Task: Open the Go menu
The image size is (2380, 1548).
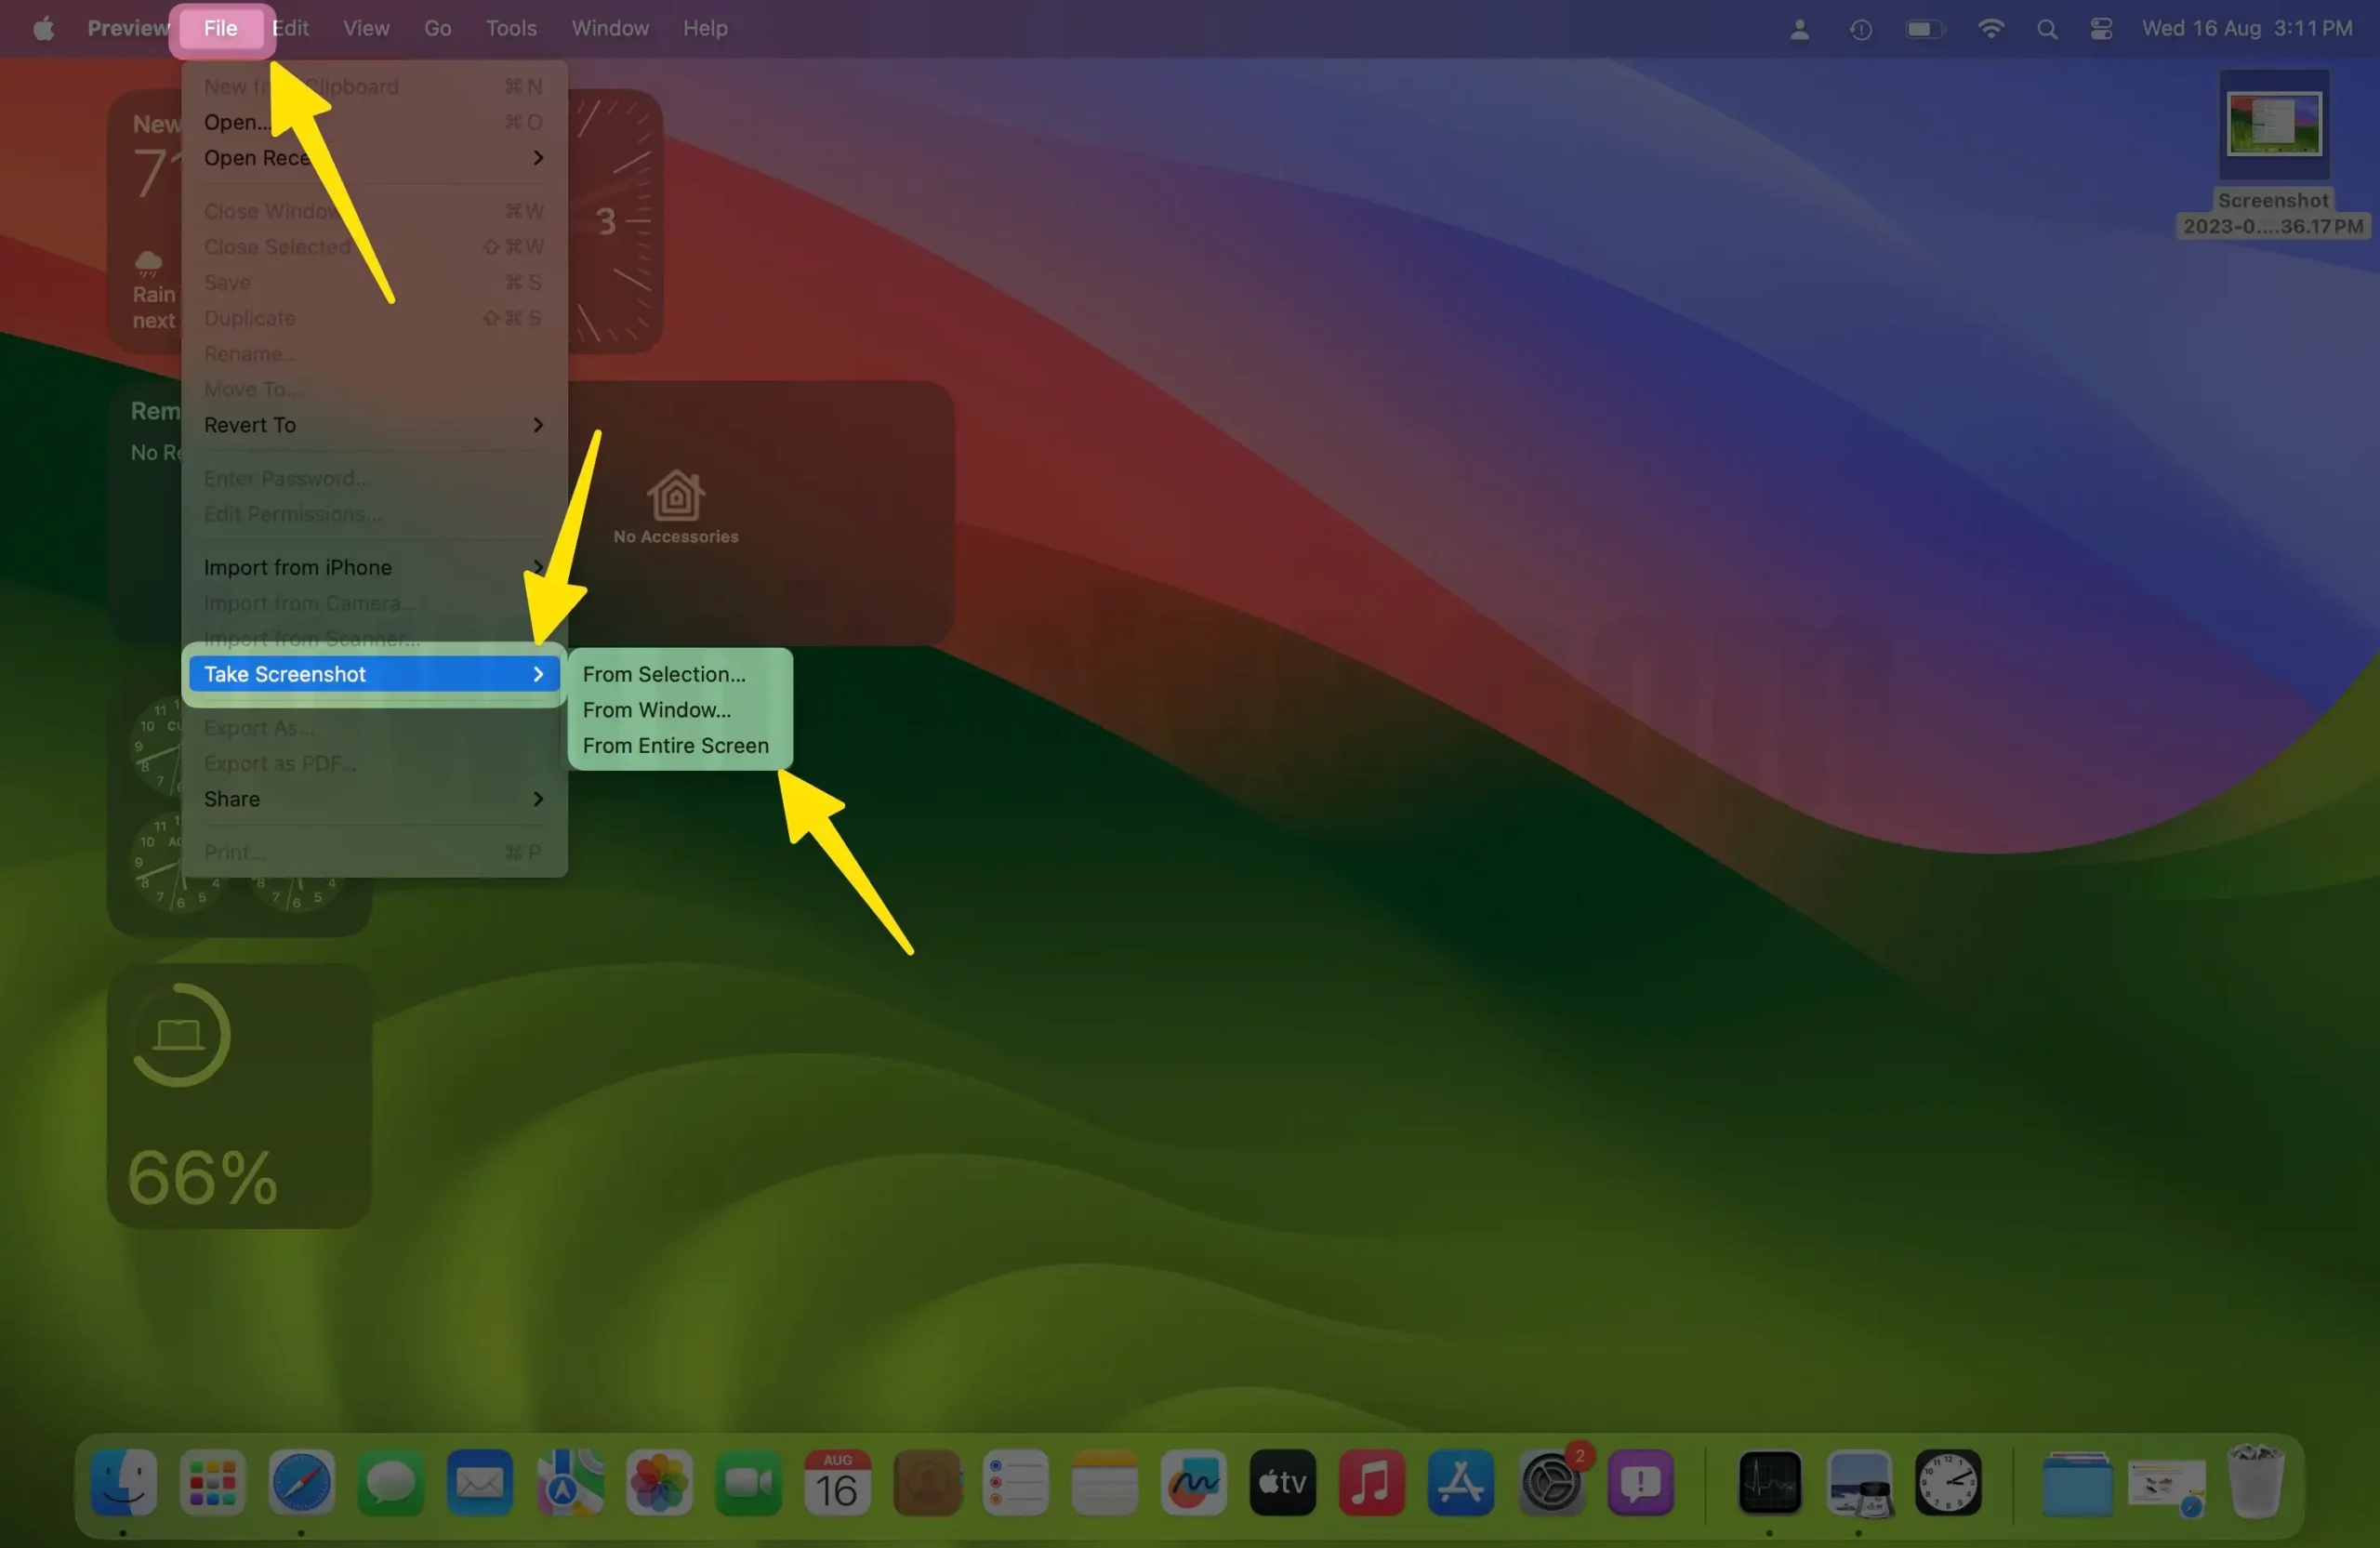Action: 438,28
